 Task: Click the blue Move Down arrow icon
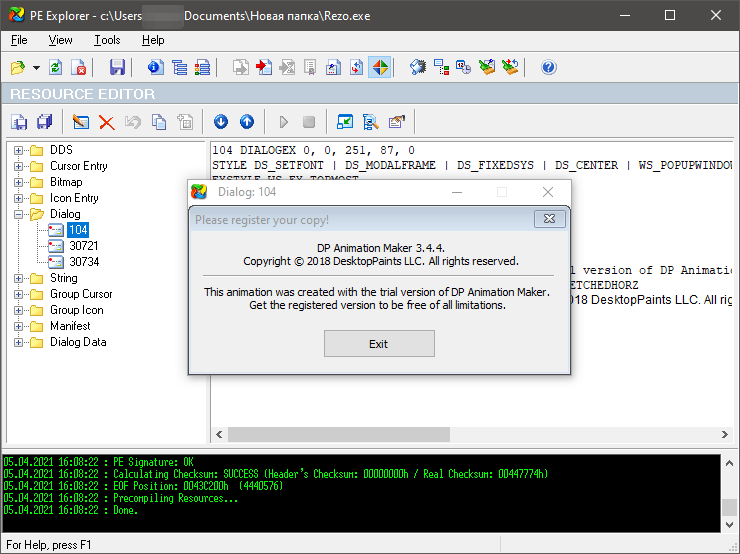coord(221,122)
